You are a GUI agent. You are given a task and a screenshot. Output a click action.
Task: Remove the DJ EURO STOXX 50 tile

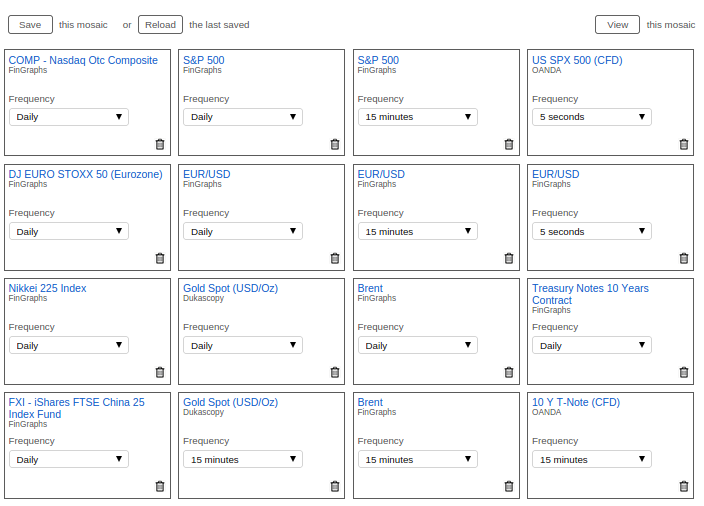tap(160, 258)
